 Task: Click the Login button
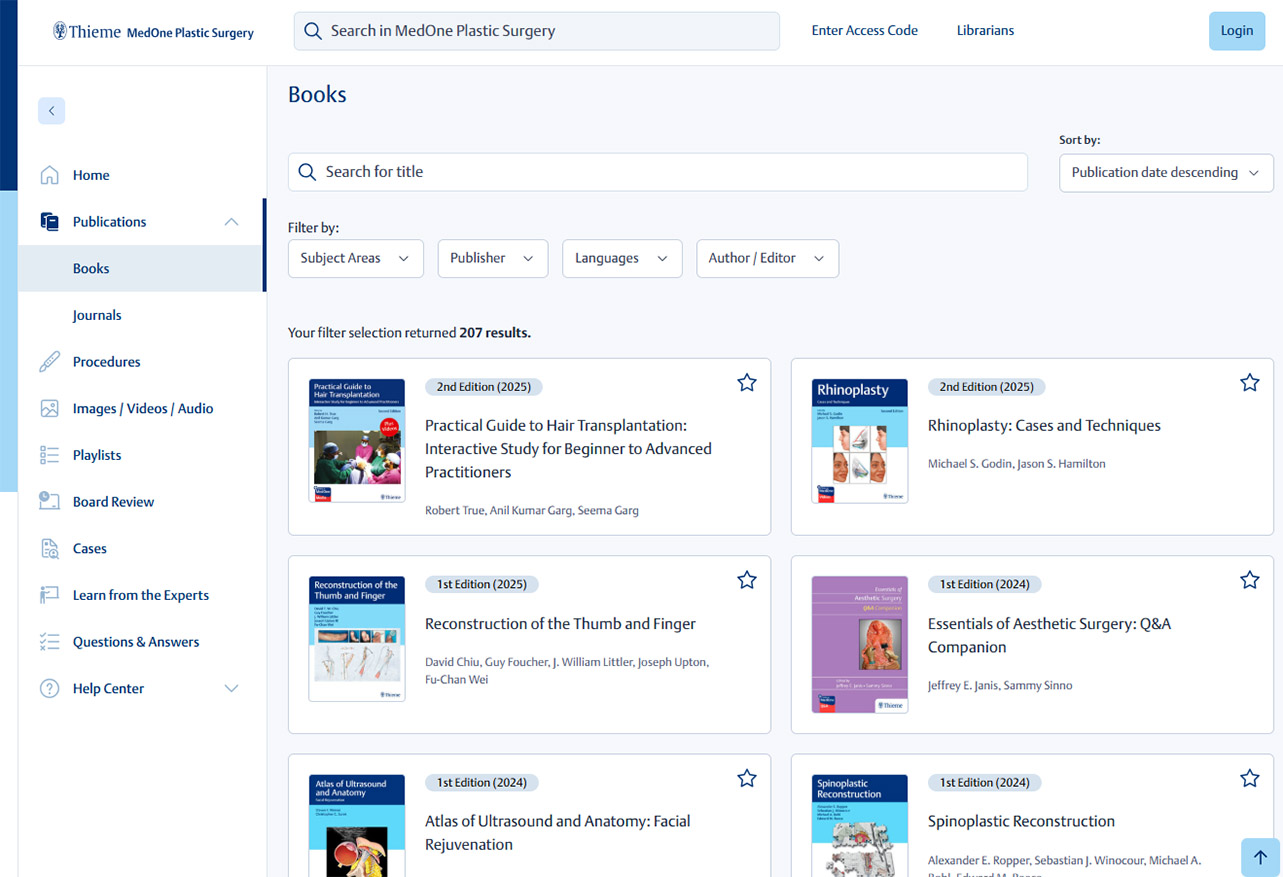(1236, 30)
